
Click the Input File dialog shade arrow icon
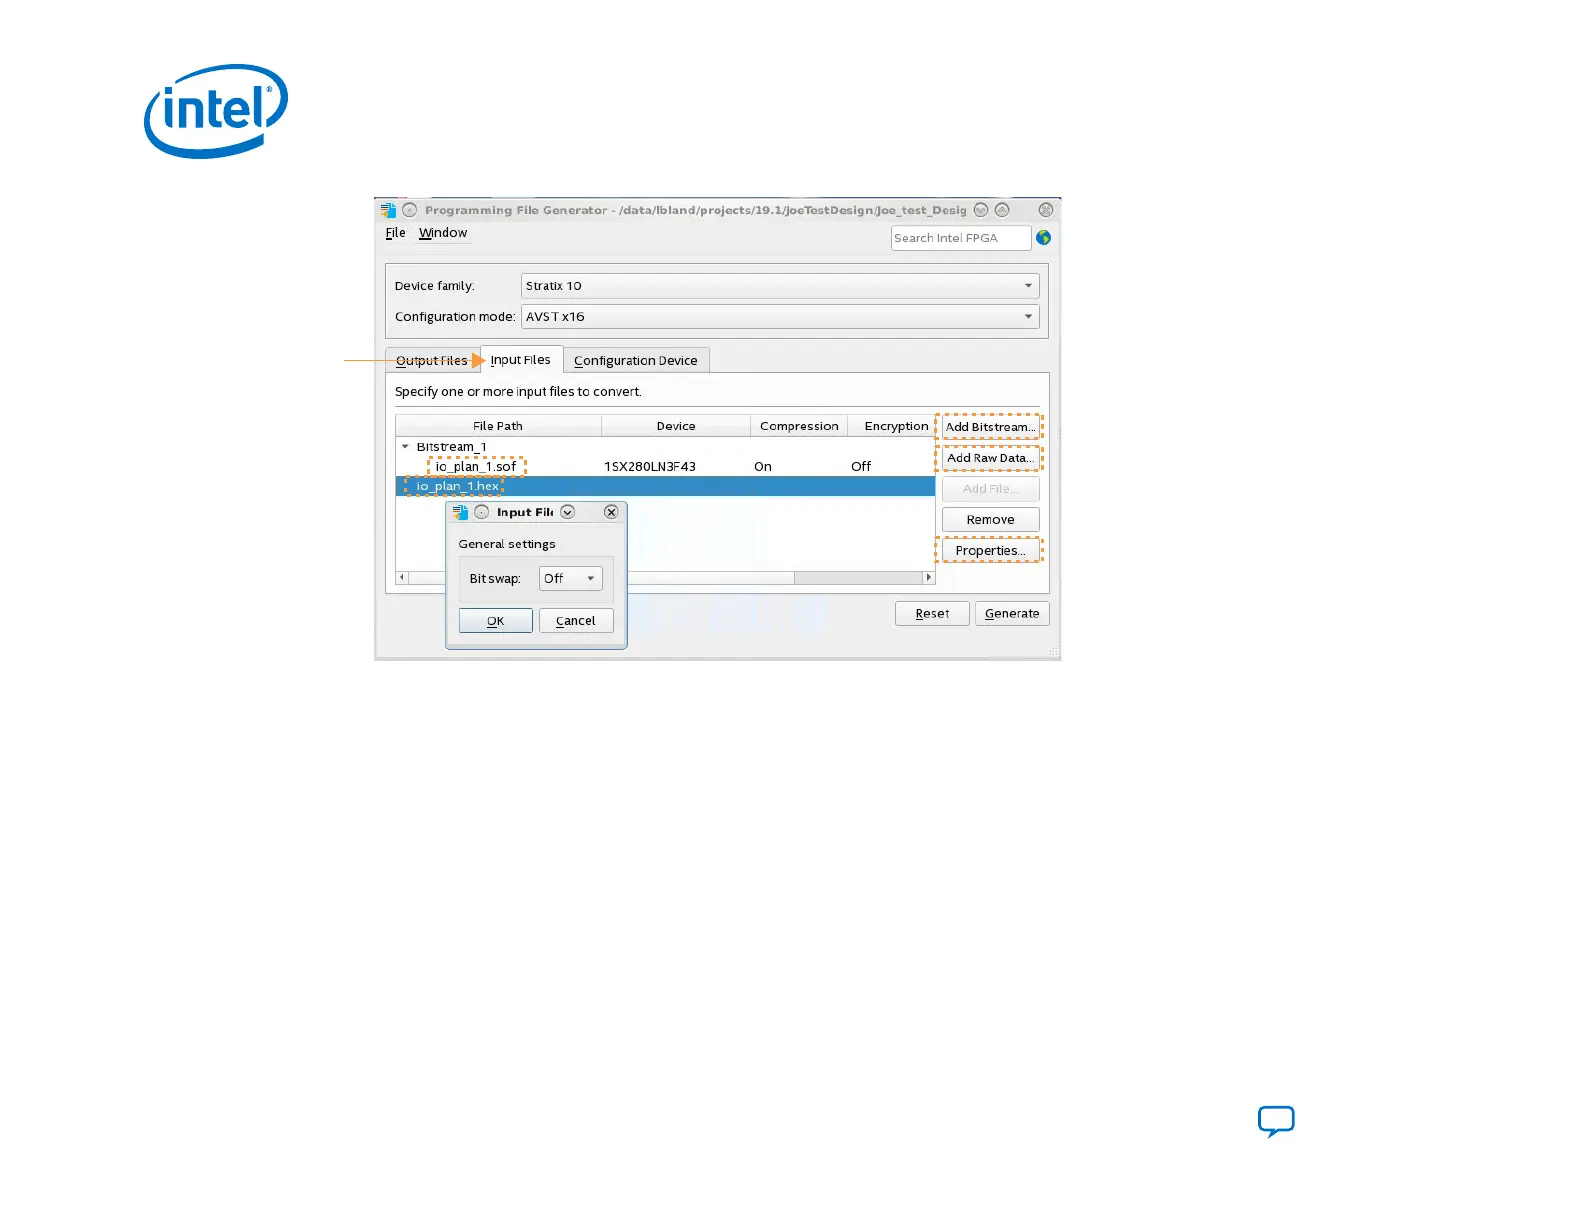click(x=567, y=512)
